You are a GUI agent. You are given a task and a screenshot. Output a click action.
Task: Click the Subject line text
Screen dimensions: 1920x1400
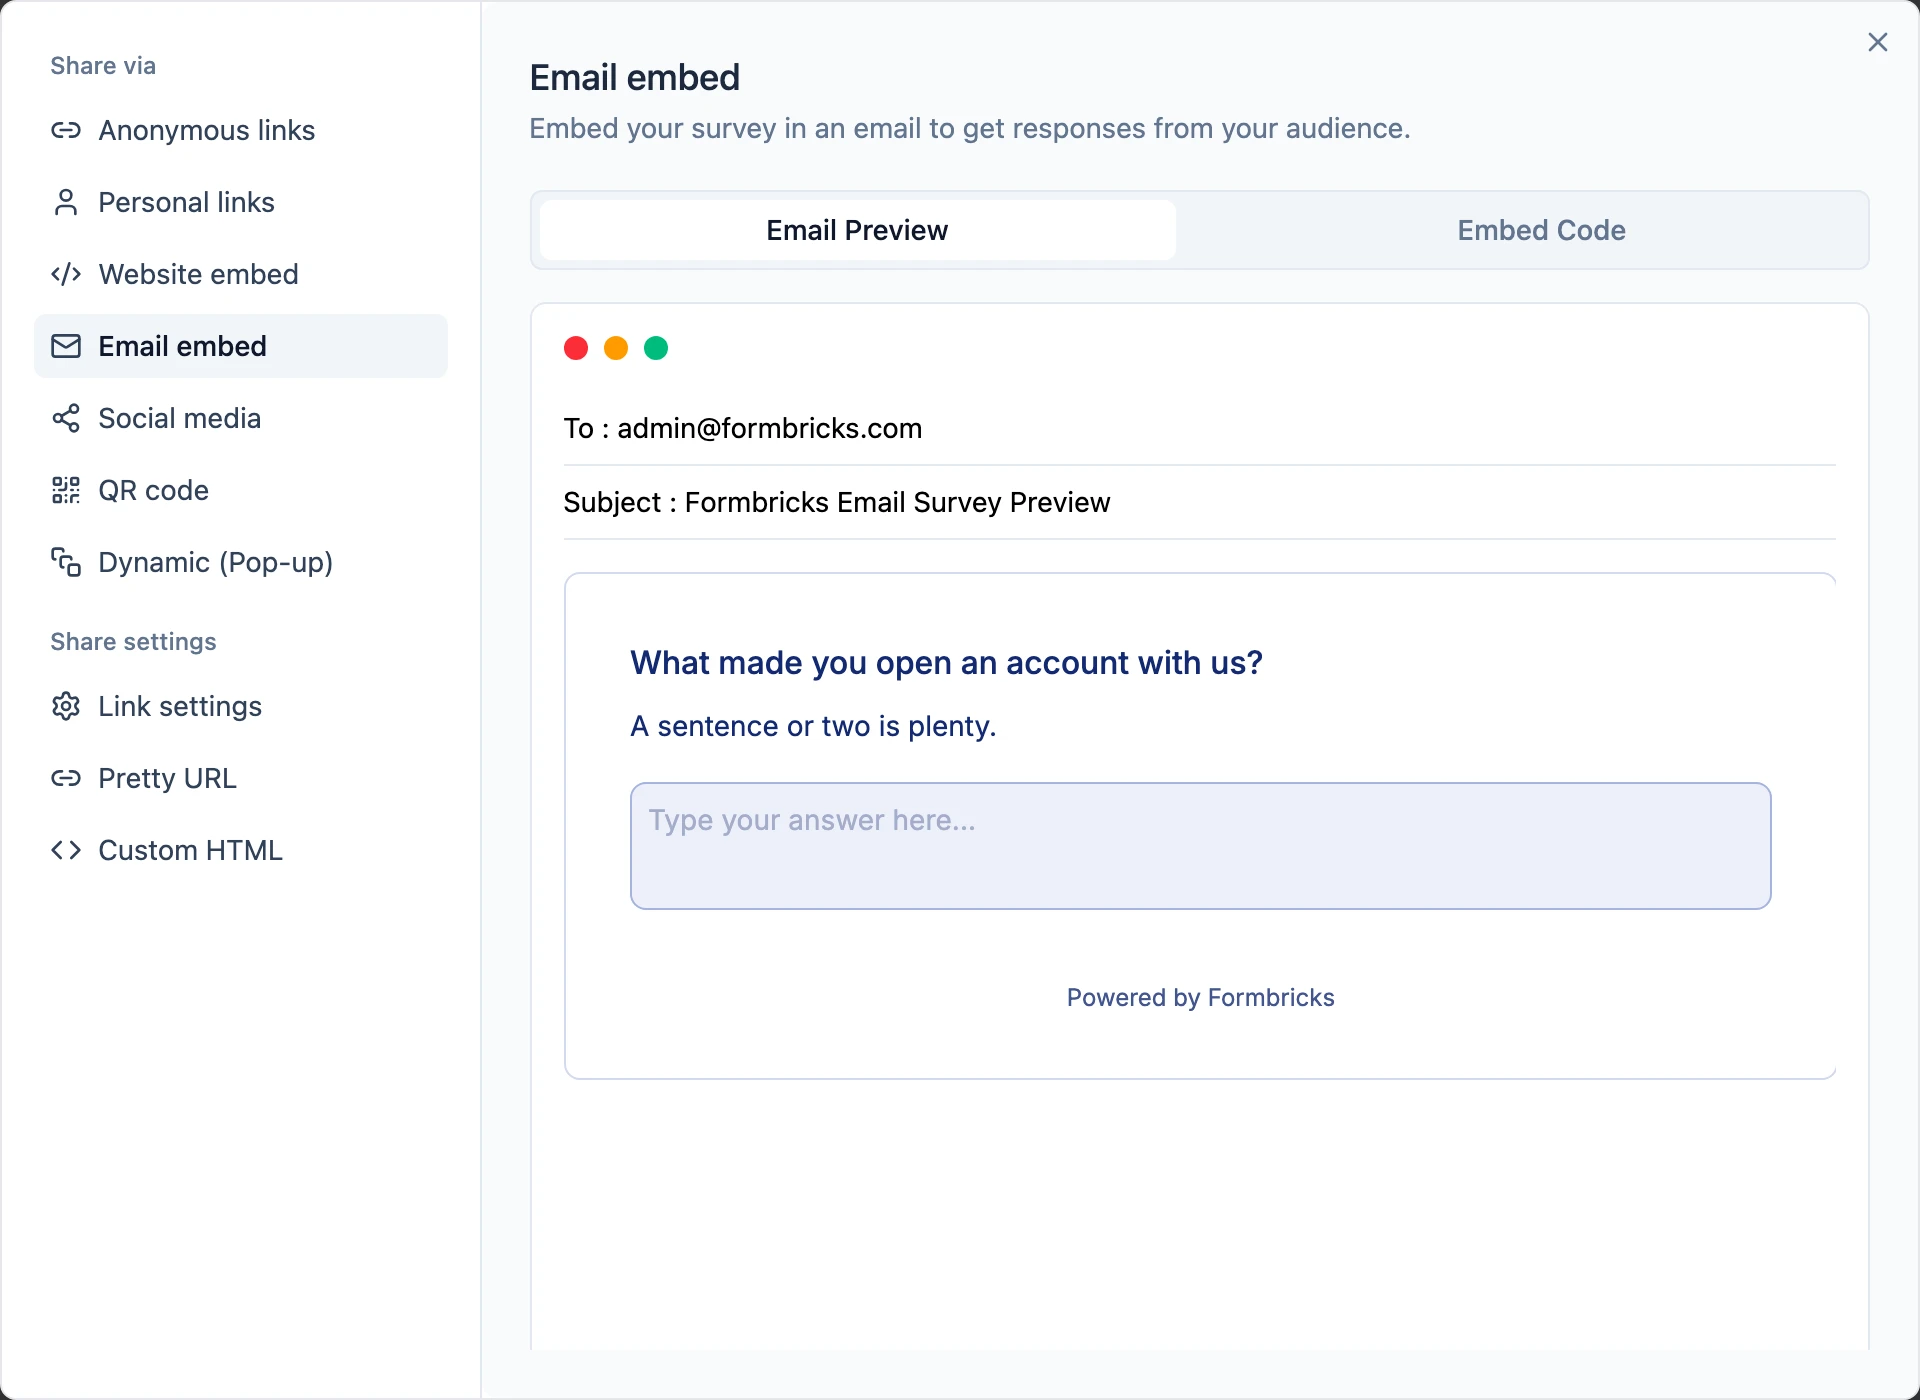[837, 502]
